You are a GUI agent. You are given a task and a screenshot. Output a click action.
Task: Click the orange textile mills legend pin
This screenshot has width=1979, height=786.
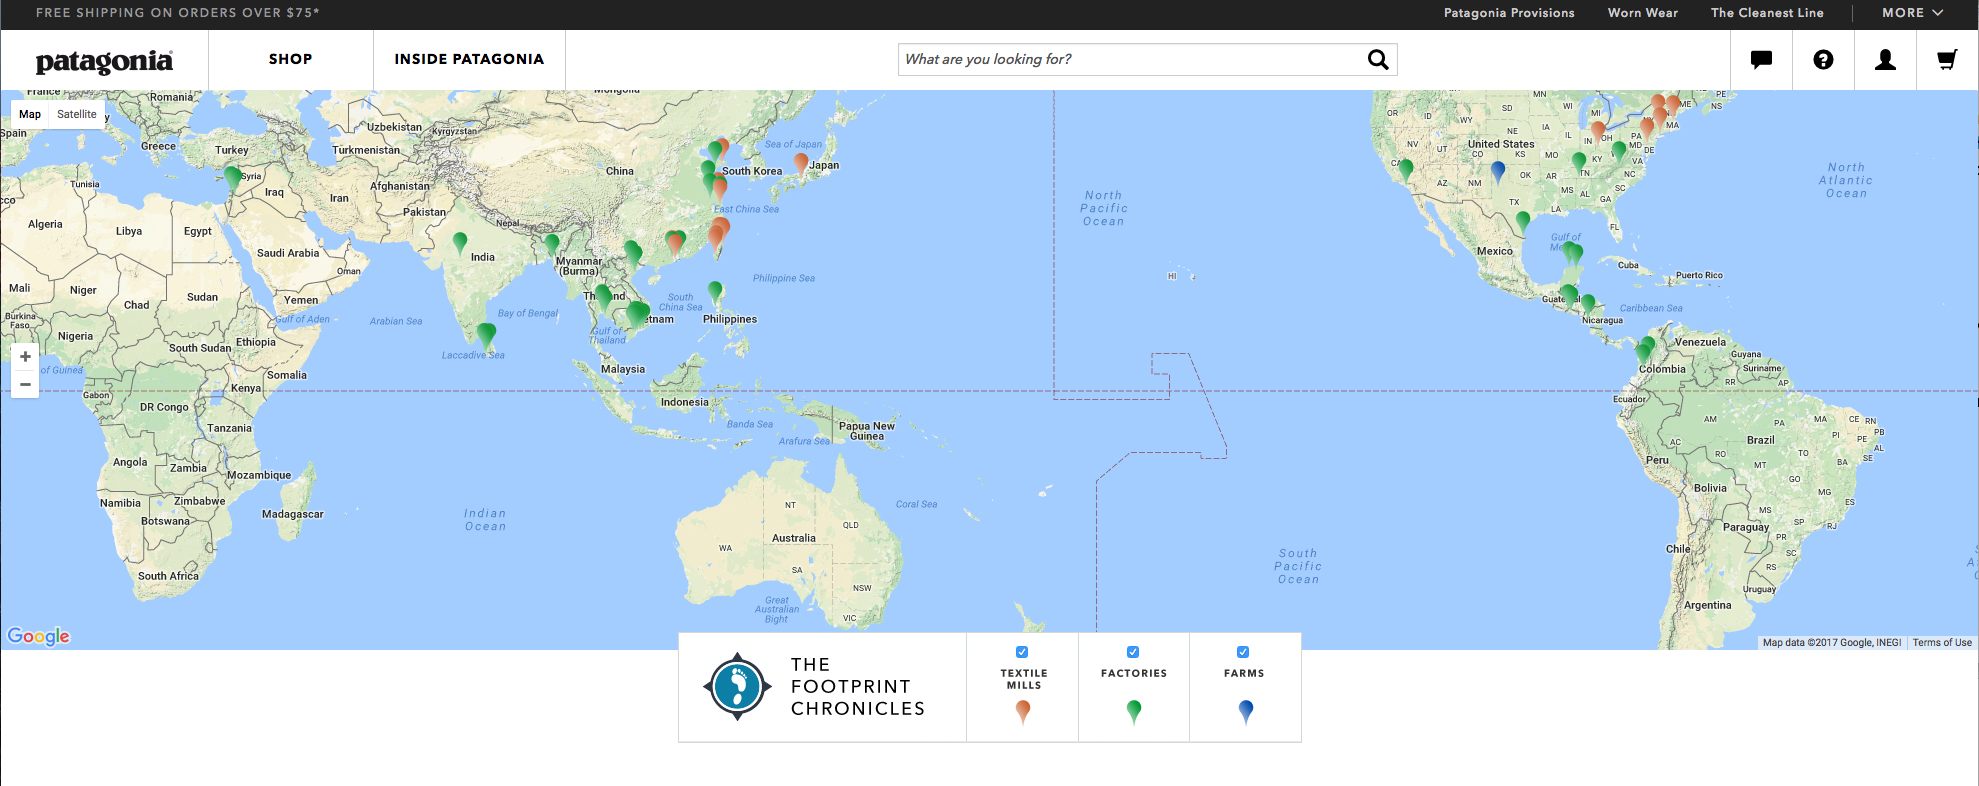tap(1023, 711)
